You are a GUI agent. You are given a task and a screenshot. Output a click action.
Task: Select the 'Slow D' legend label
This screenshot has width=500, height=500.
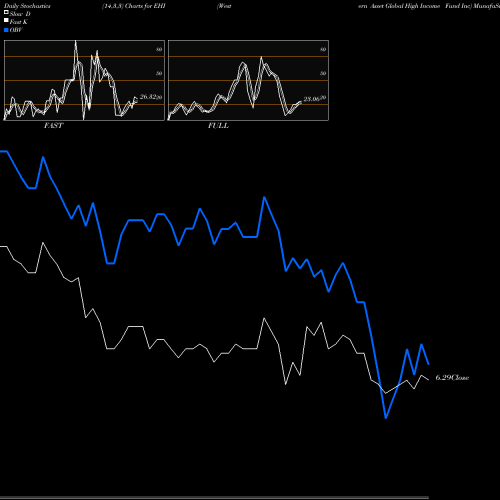(x=20, y=14)
